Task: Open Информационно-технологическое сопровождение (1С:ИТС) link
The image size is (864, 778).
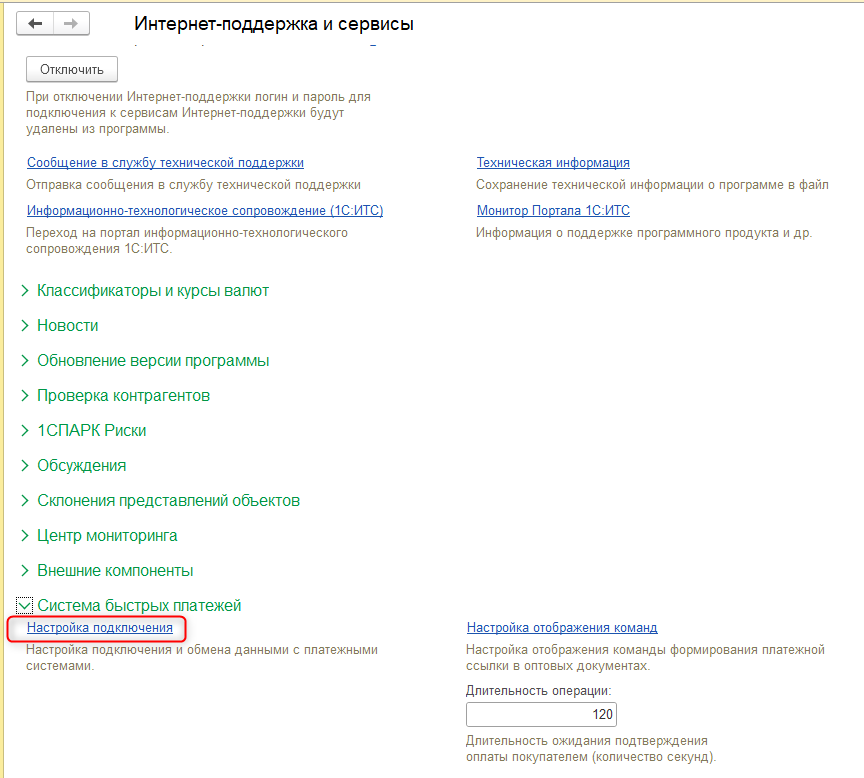Action: tap(205, 210)
